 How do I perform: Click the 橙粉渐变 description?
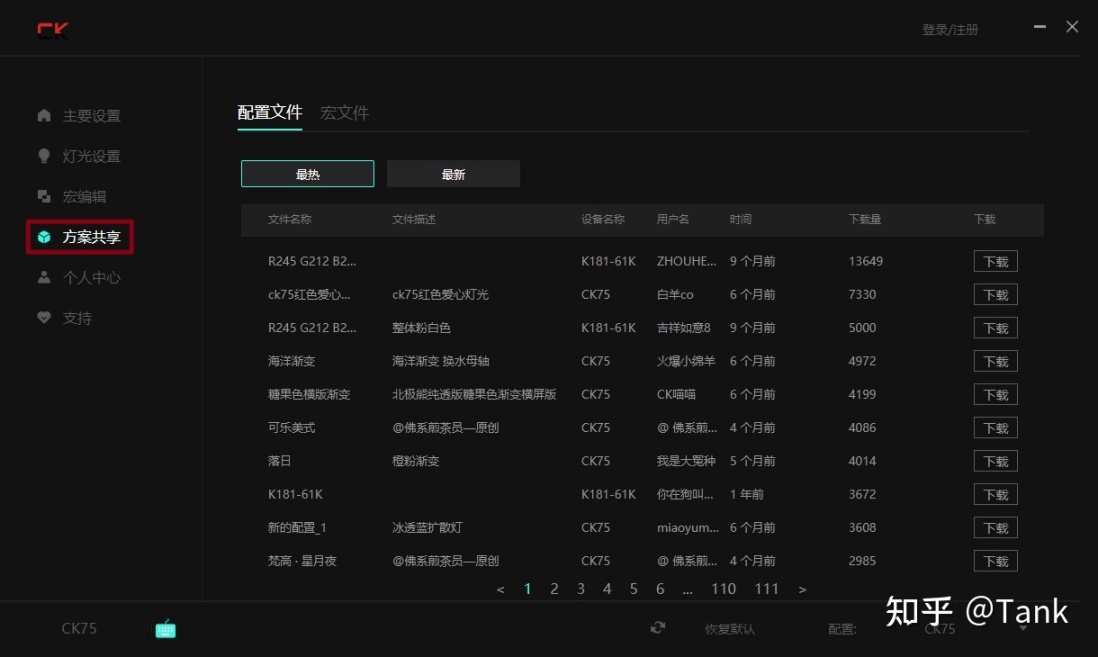416,461
